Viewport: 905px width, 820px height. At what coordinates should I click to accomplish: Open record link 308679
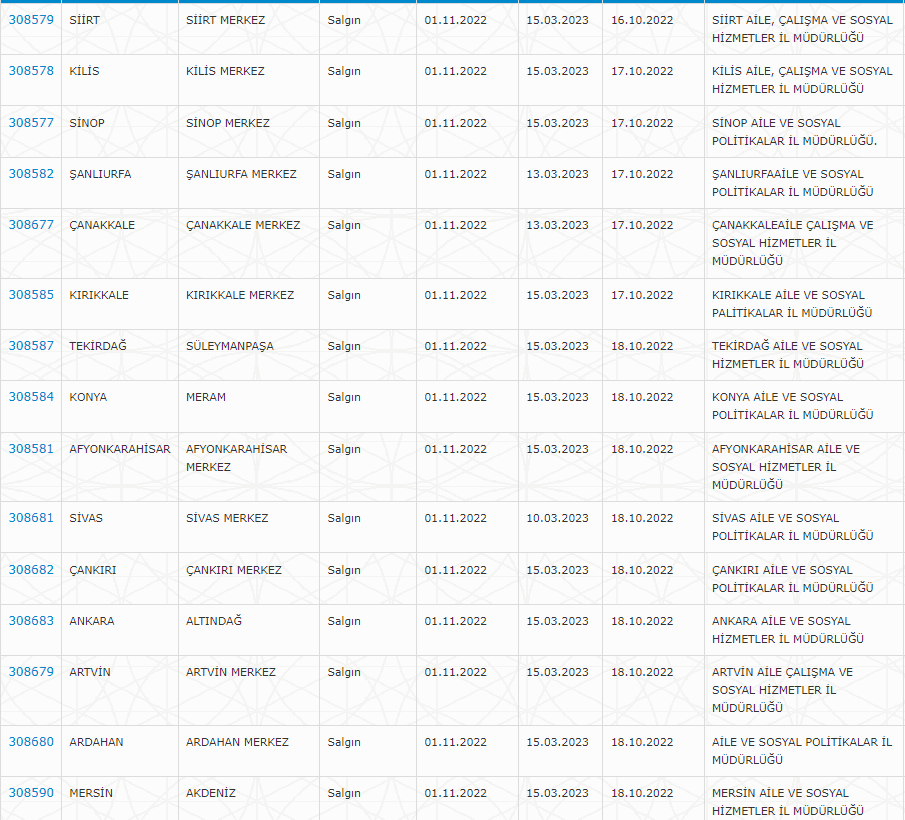point(31,672)
